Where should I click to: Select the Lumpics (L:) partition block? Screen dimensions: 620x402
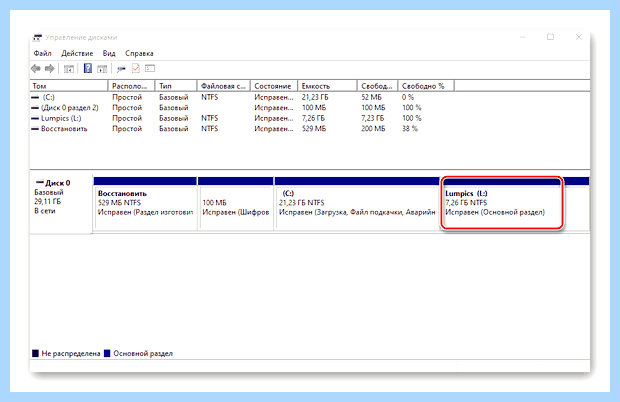[x=502, y=203]
